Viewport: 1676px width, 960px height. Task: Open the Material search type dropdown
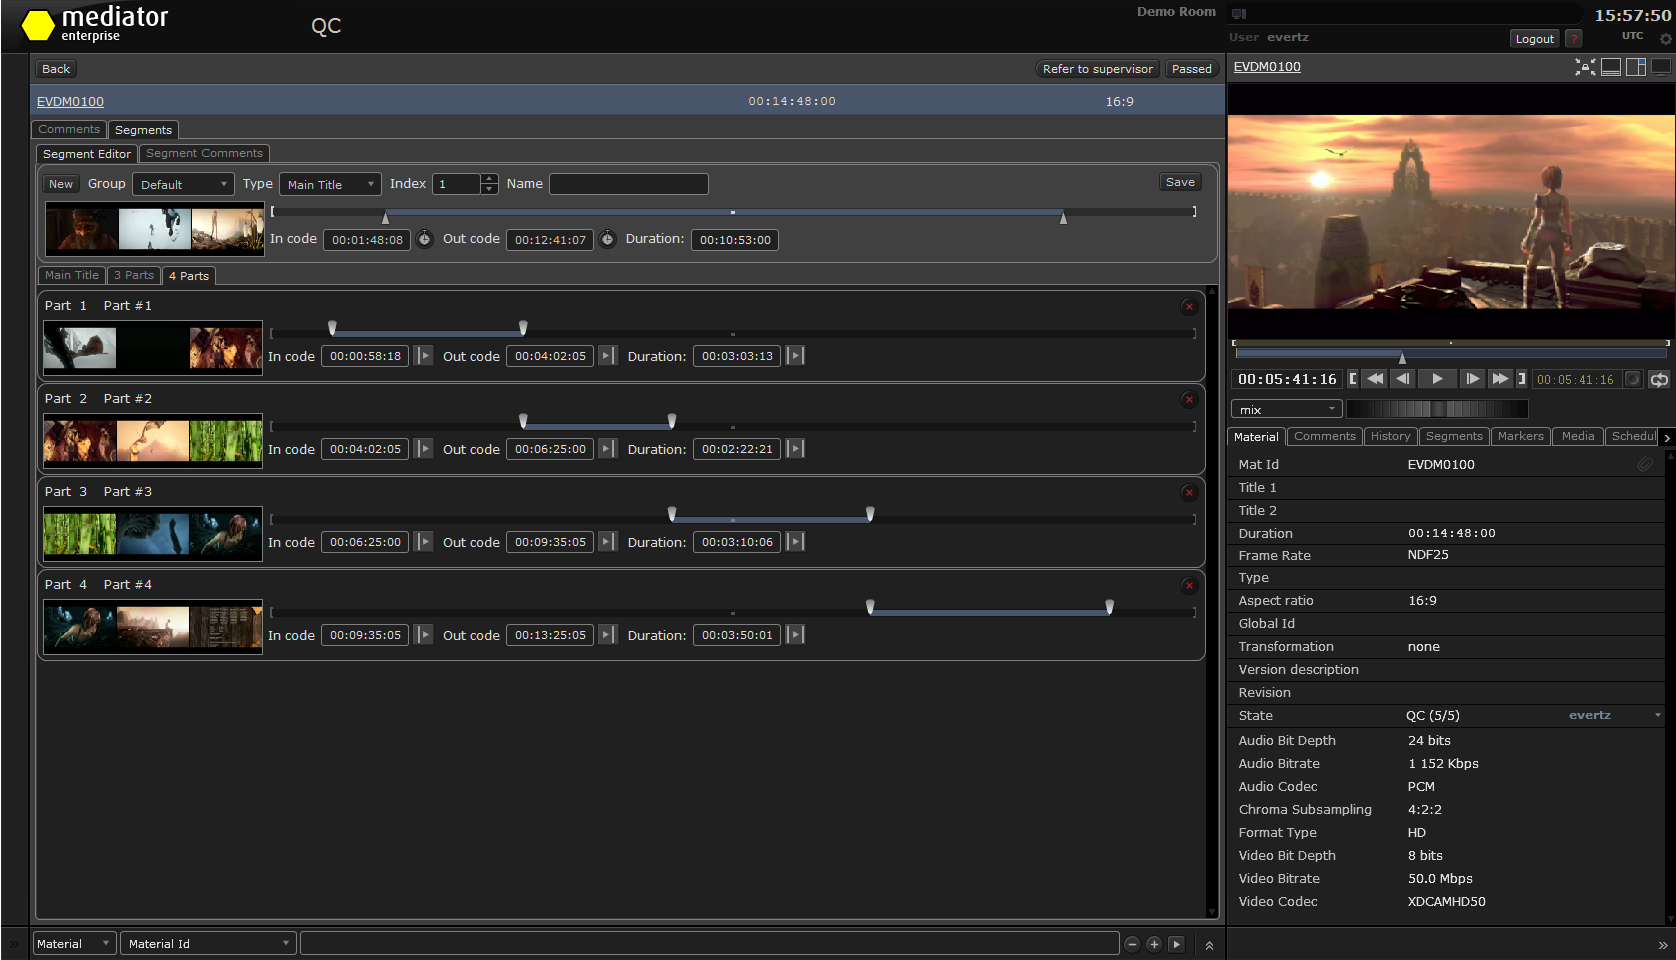click(74, 944)
